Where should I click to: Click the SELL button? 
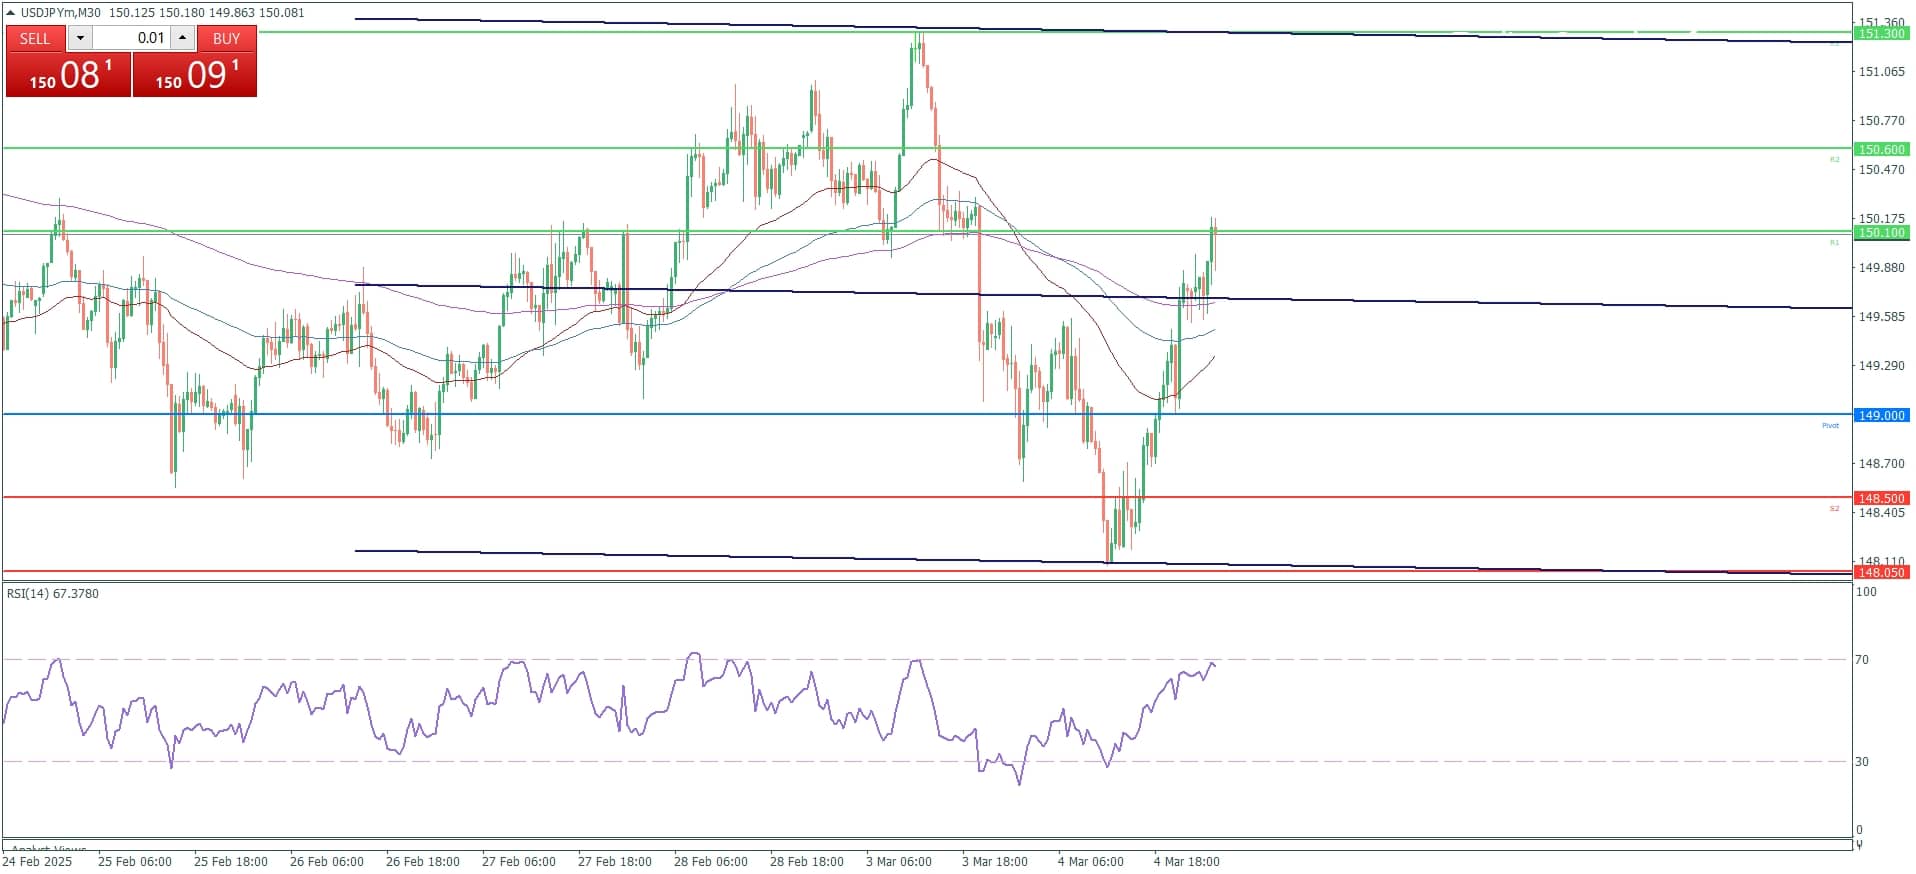(x=35, y=38)
